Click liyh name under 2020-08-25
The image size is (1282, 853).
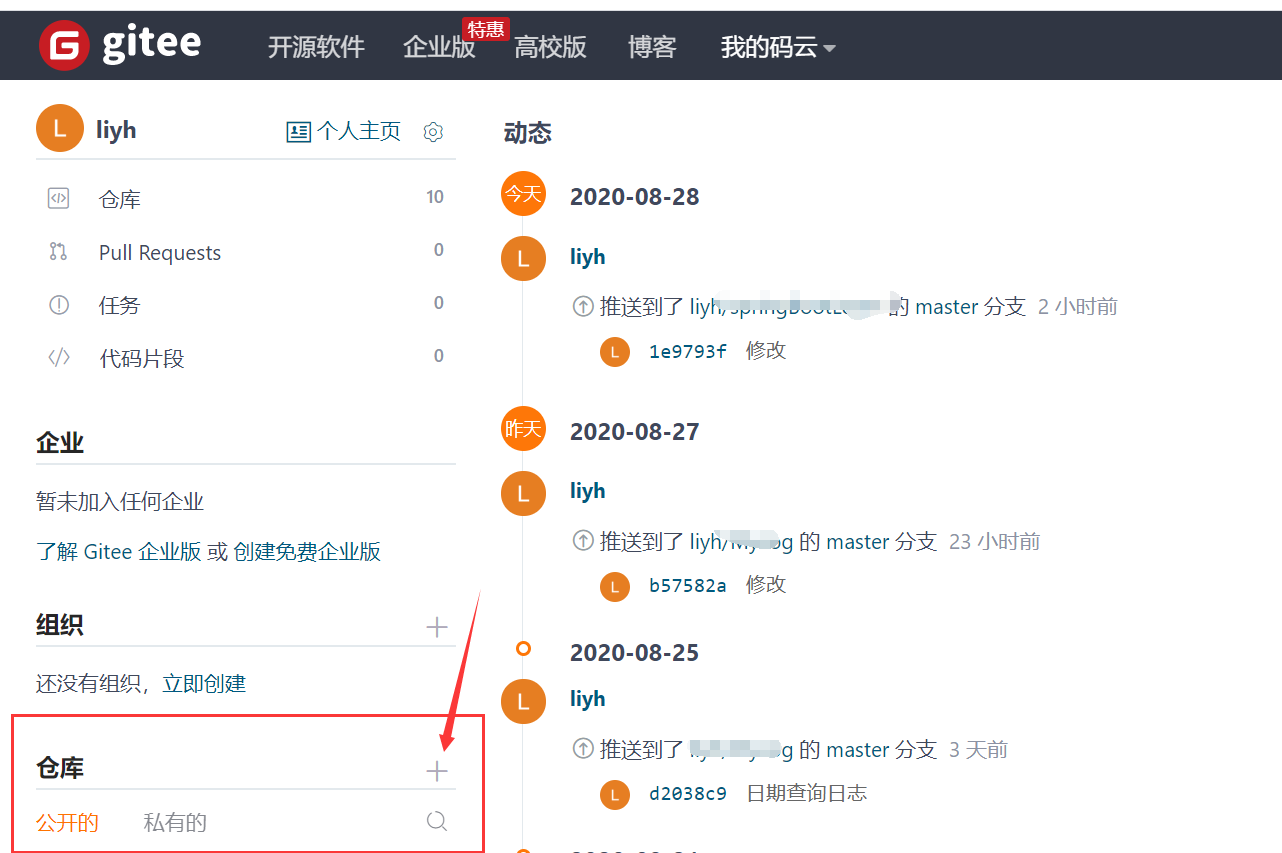[588, 699]
